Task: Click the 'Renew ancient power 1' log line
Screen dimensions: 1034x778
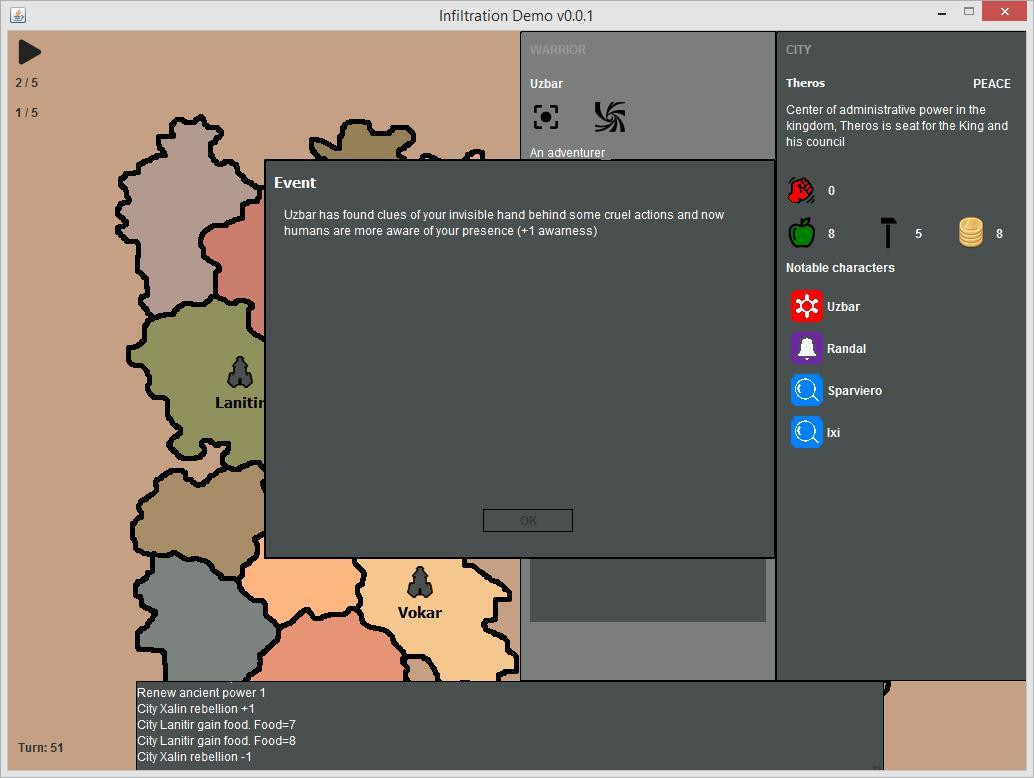Action: tap(201, 693)
